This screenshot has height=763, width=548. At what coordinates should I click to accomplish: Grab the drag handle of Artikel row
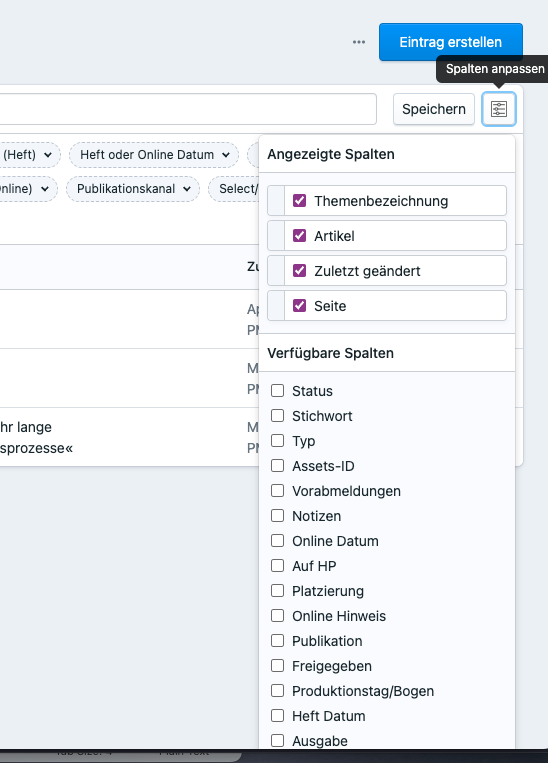[x=276, y=236]
